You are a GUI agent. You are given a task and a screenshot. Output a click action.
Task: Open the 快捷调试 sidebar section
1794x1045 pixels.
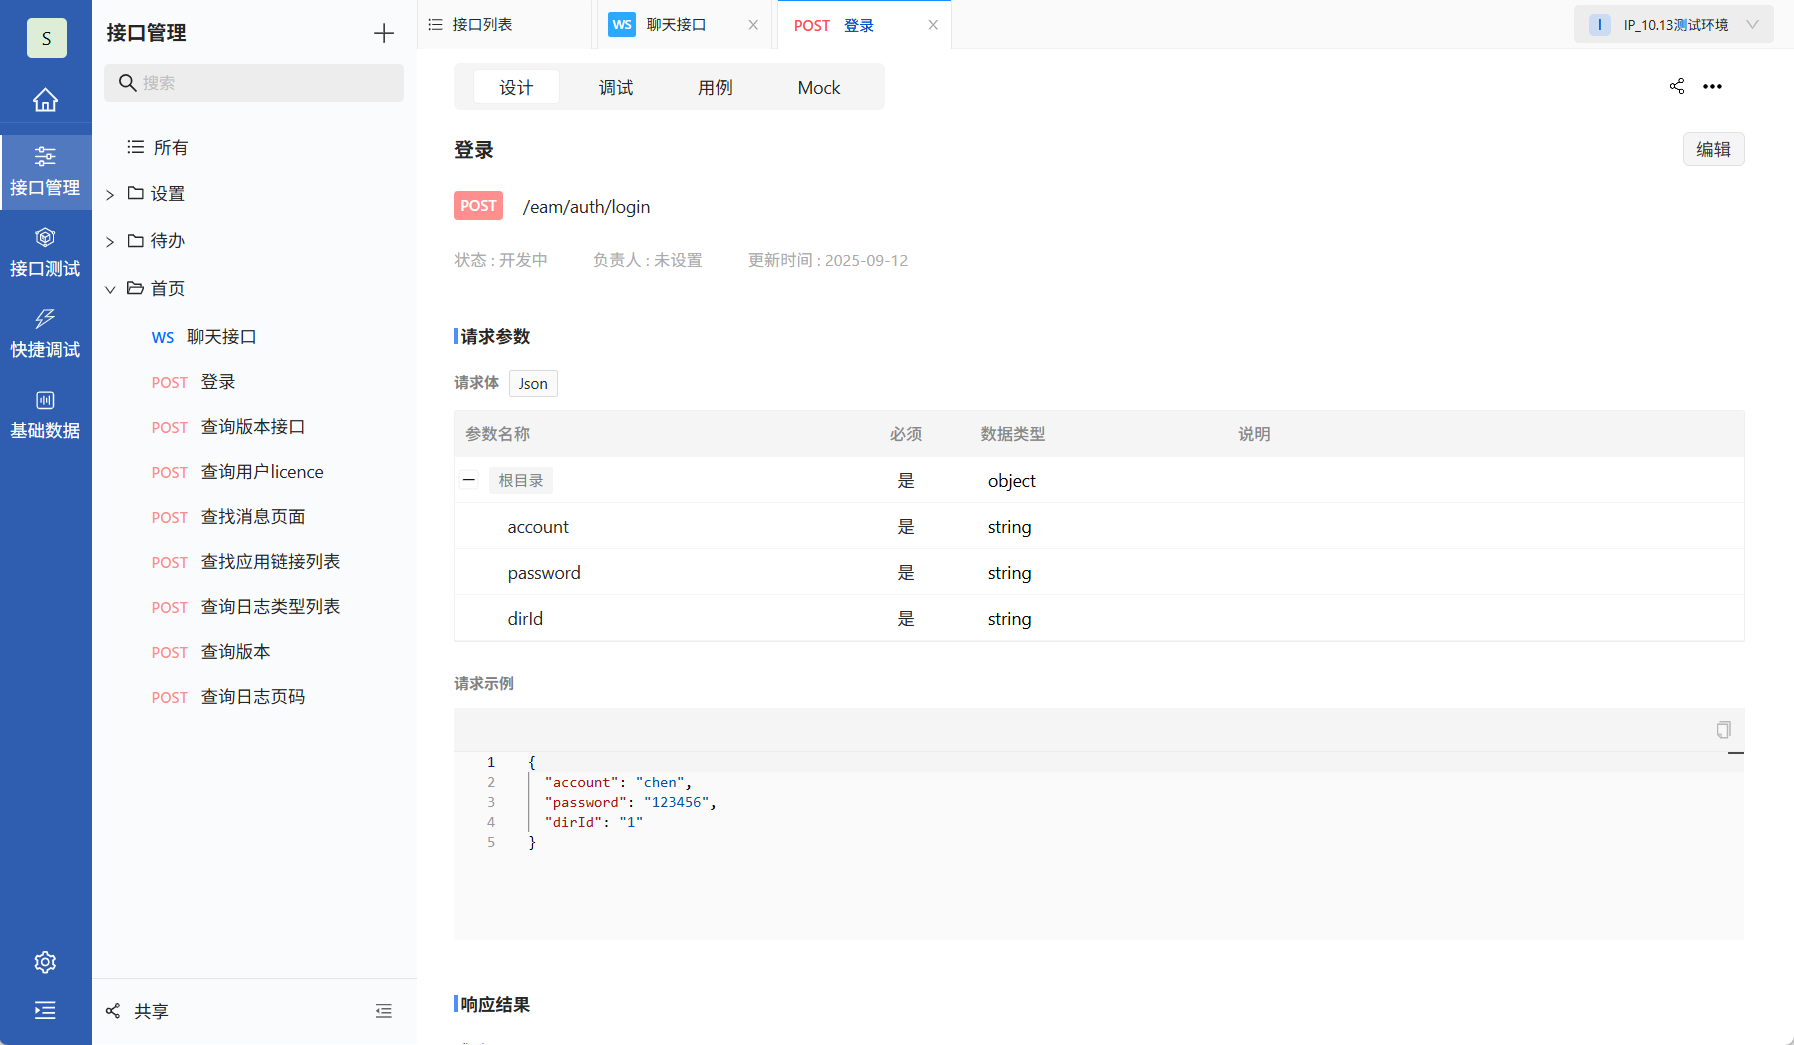(45, 334)
